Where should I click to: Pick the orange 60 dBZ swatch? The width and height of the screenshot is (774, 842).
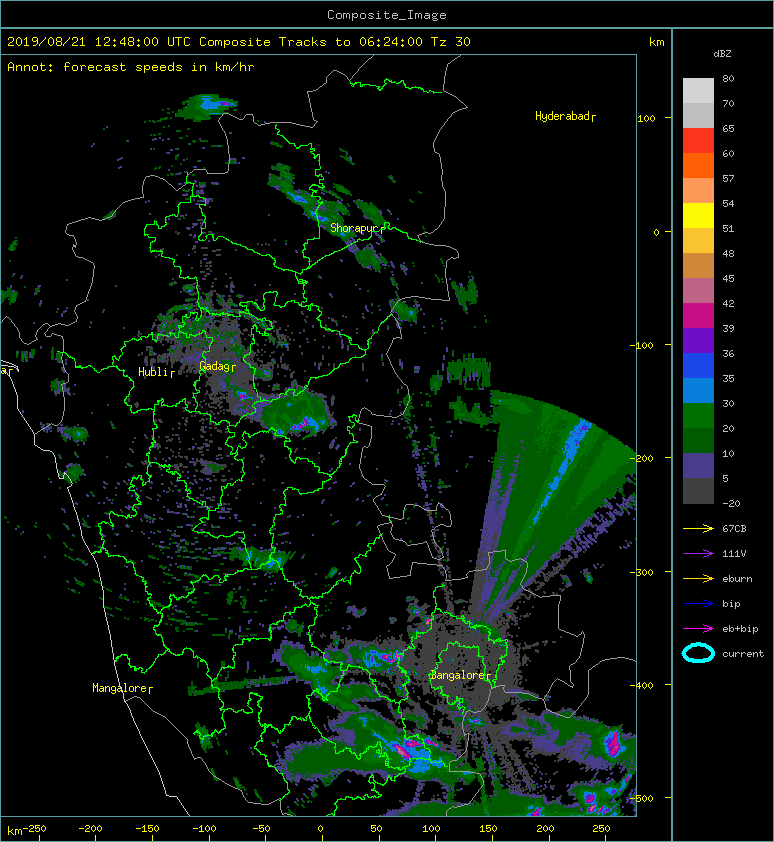point(698,165)
